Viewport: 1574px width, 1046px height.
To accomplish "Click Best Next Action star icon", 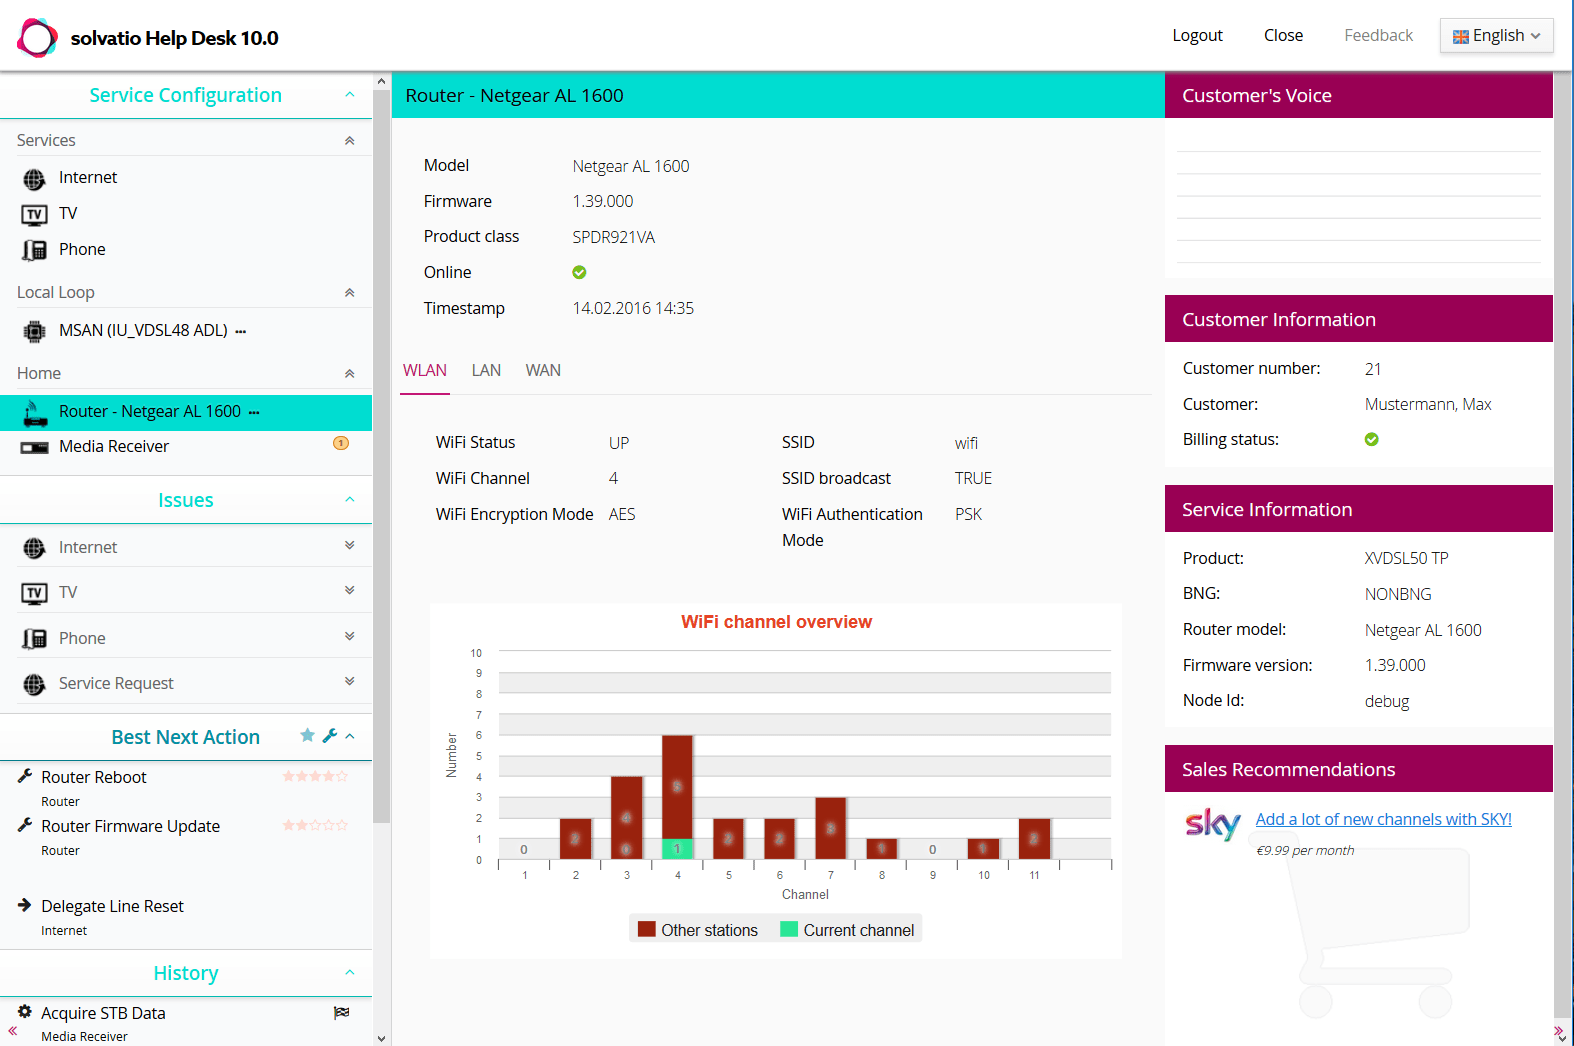I will tap(307, 735).
